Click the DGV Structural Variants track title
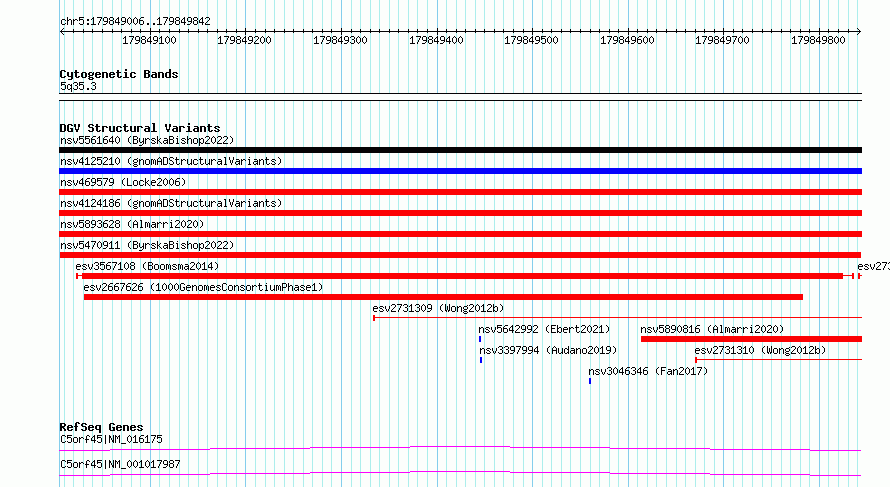890x487 pixels. [140, 128]
